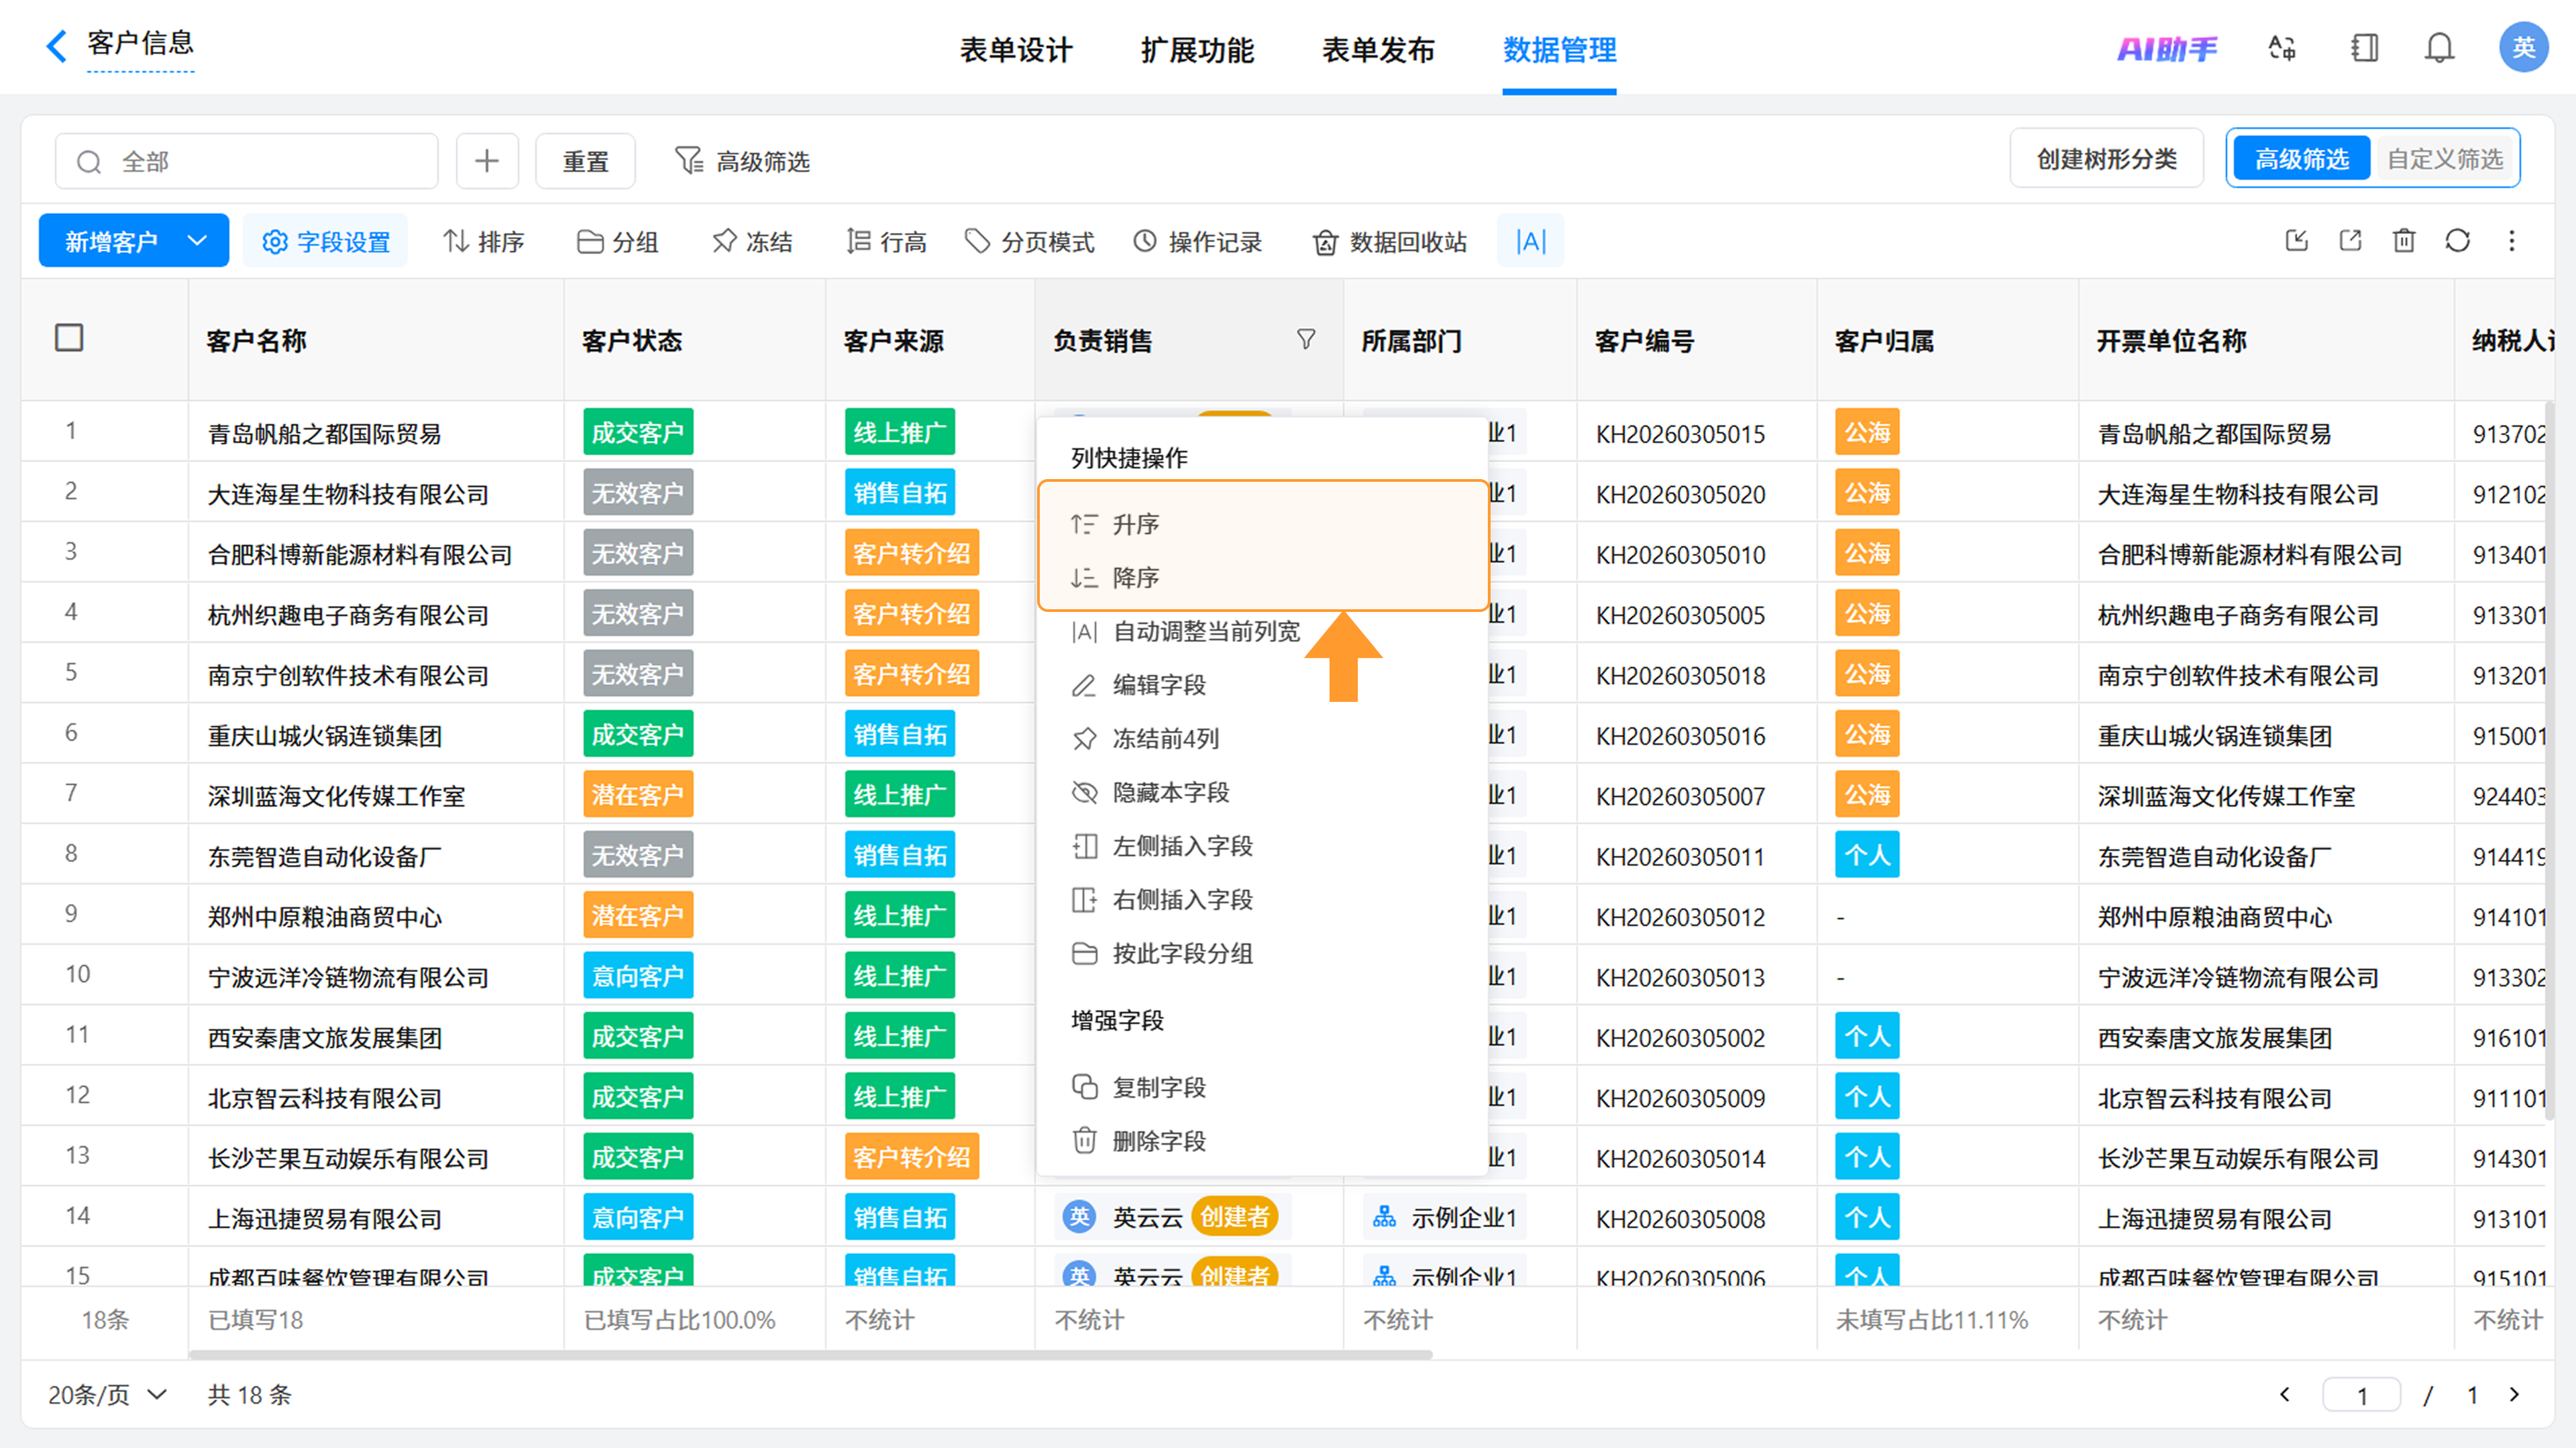Viewport: 2576px width, 1448px height.
Task: Switch to the 扩展功能 tab
Action: (1197, 49)
